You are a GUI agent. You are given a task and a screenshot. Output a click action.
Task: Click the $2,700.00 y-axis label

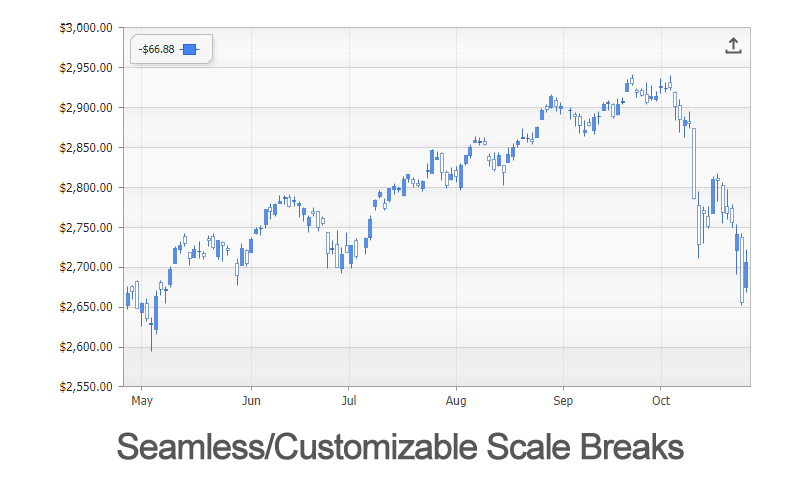[86, 267]
